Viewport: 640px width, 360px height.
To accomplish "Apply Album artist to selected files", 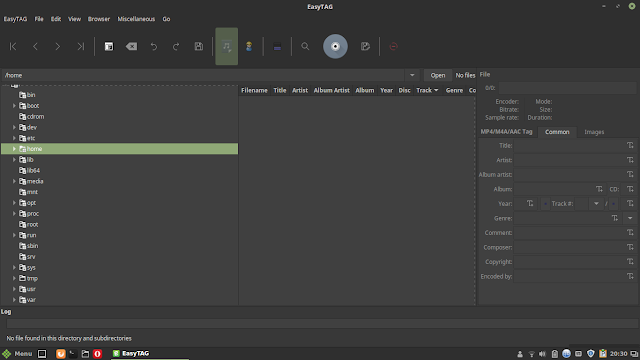I will click(630, 174).
